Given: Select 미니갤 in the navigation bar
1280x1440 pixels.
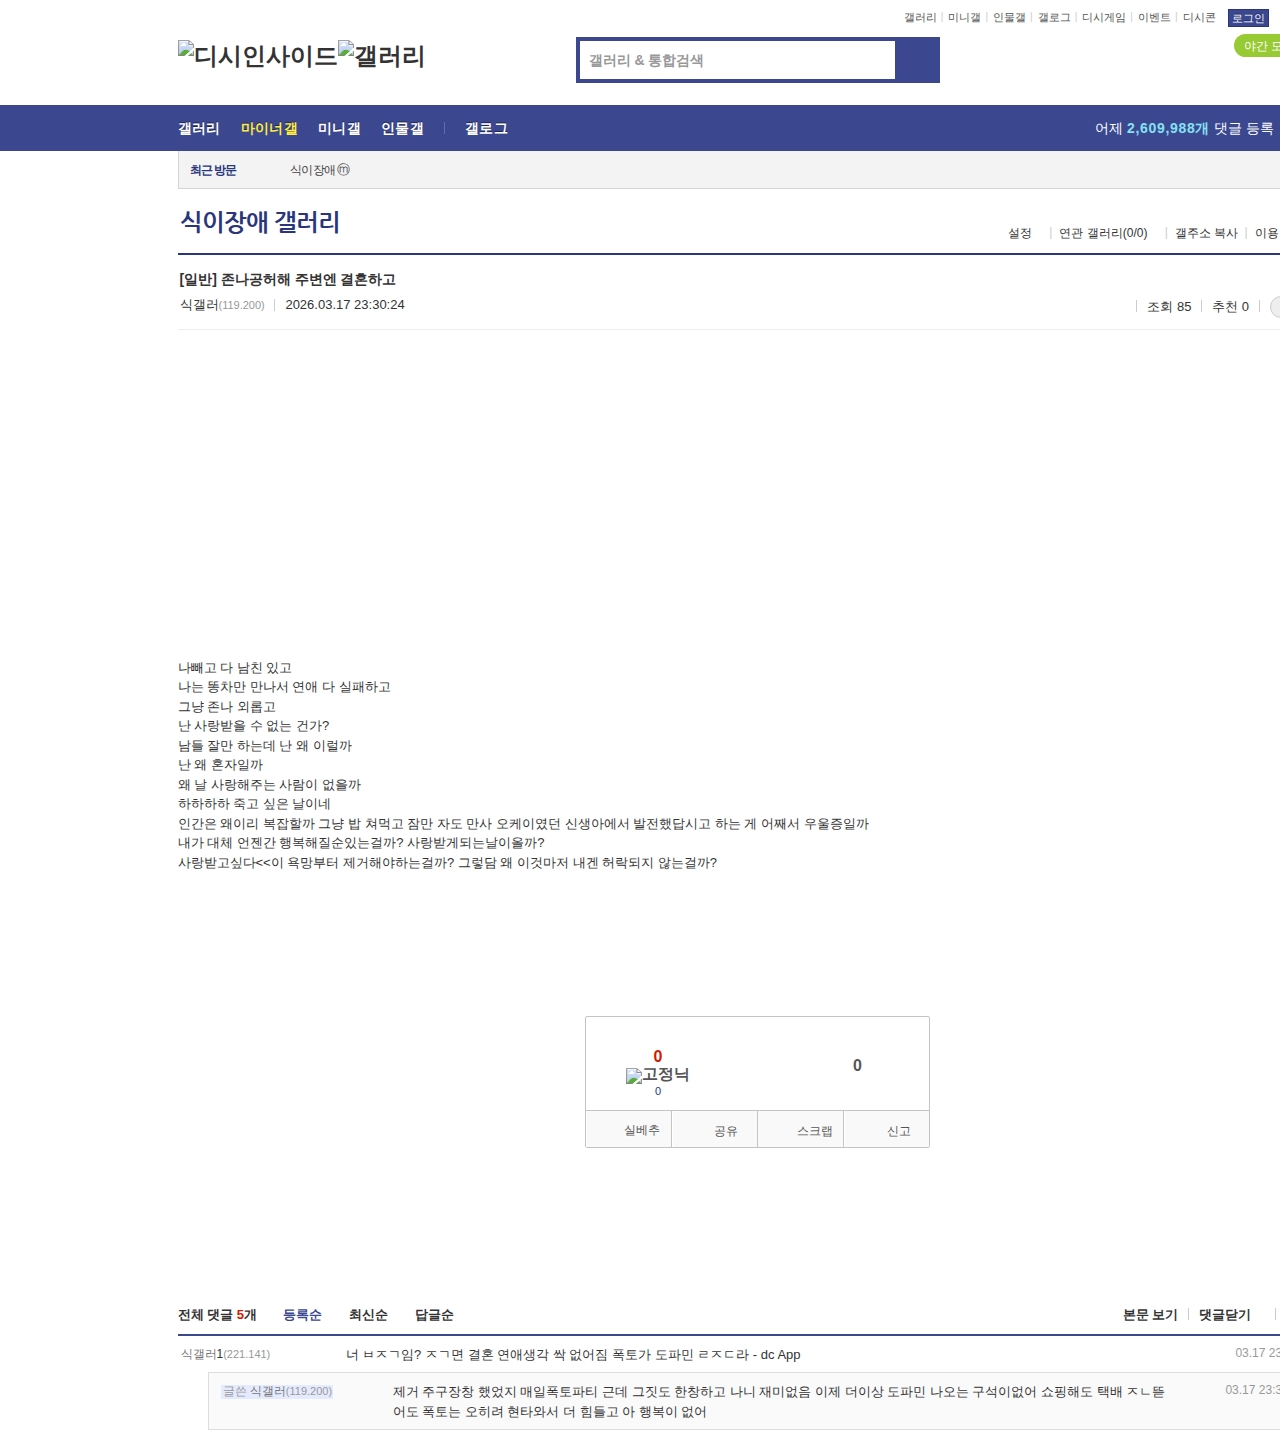Looking at the screenshot, I should pos(339,129).
